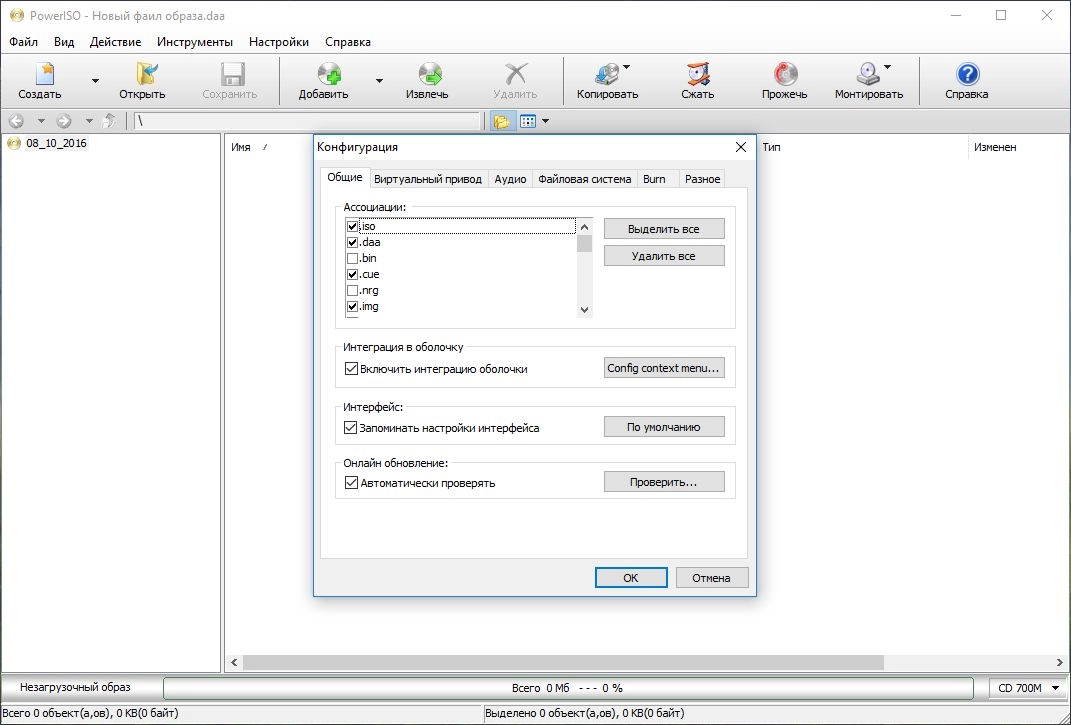Screen dimensions: 1071x725
Task: Expand the Монтировать dropdown arrow
Action: click(x=887, y=67)
